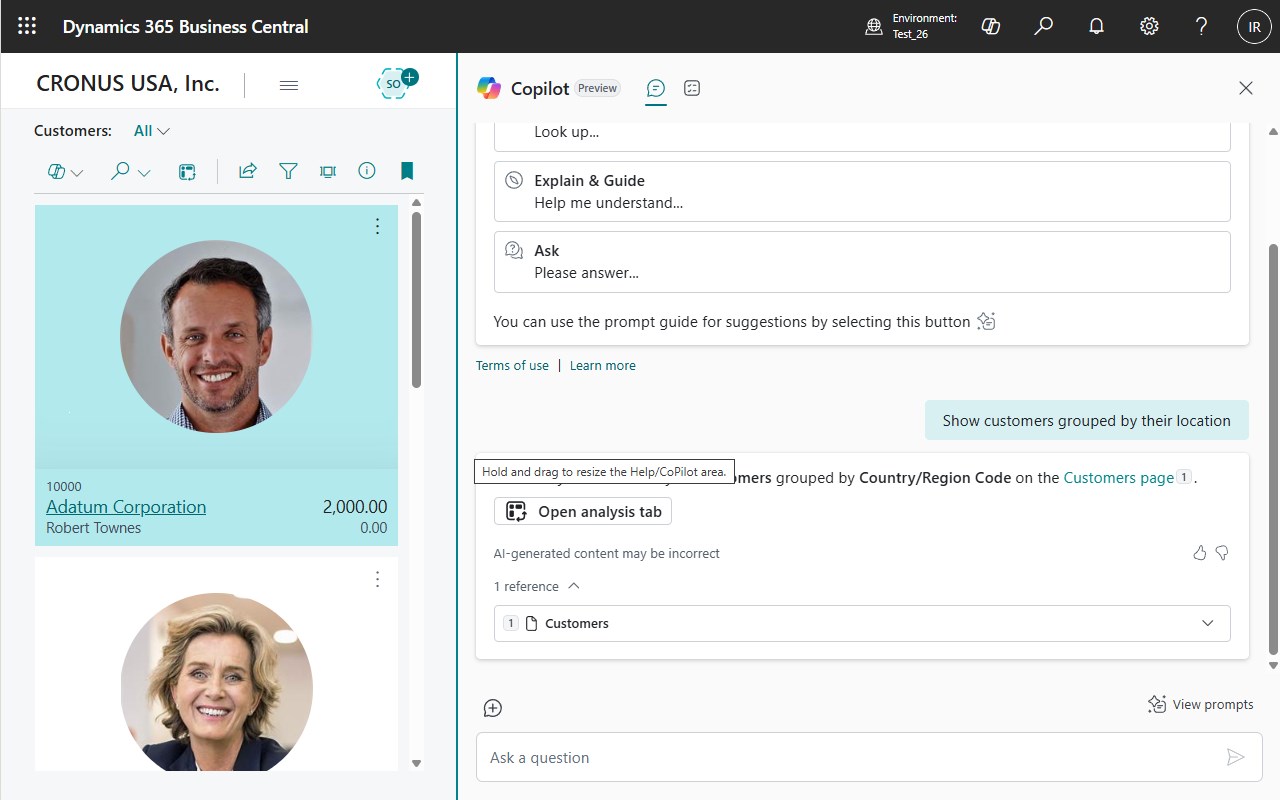Click the Dynamics 365 Business Central title
The height and width of the screenshot is (800, 1280).
pyautogui.click(x=186, y=27)
